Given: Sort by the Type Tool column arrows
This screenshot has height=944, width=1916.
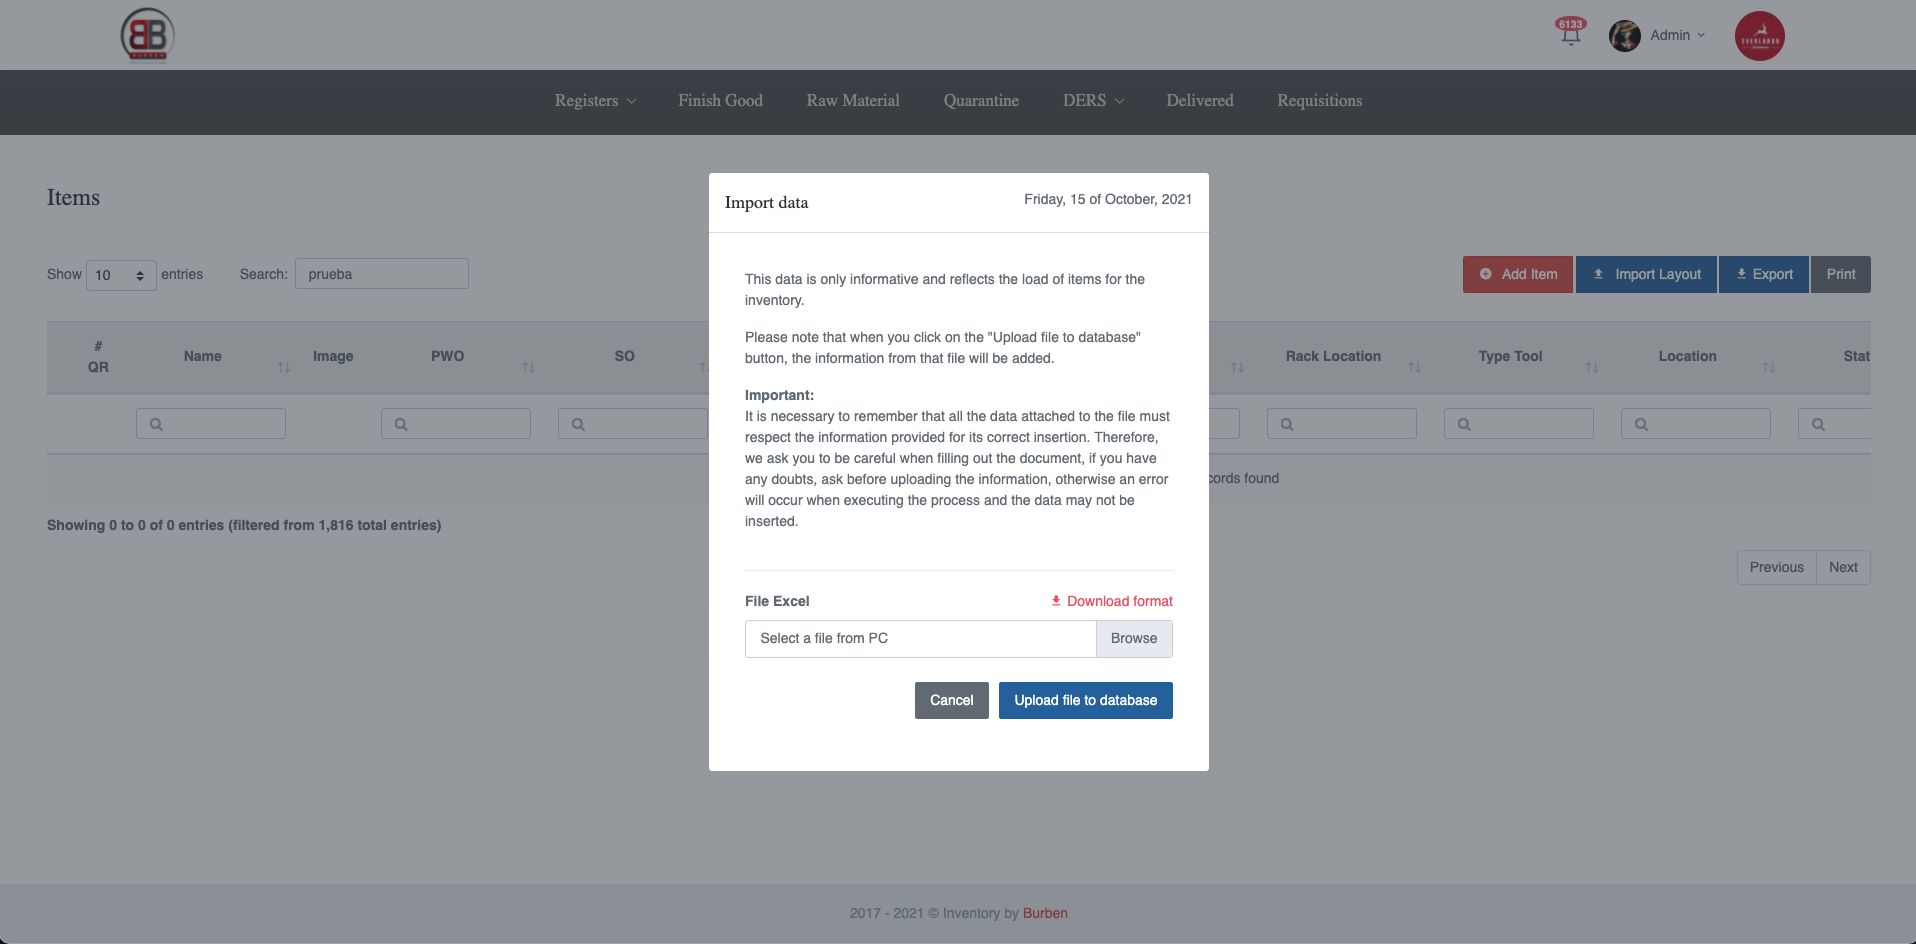Looking at the screenshot, I should 1591,368.
